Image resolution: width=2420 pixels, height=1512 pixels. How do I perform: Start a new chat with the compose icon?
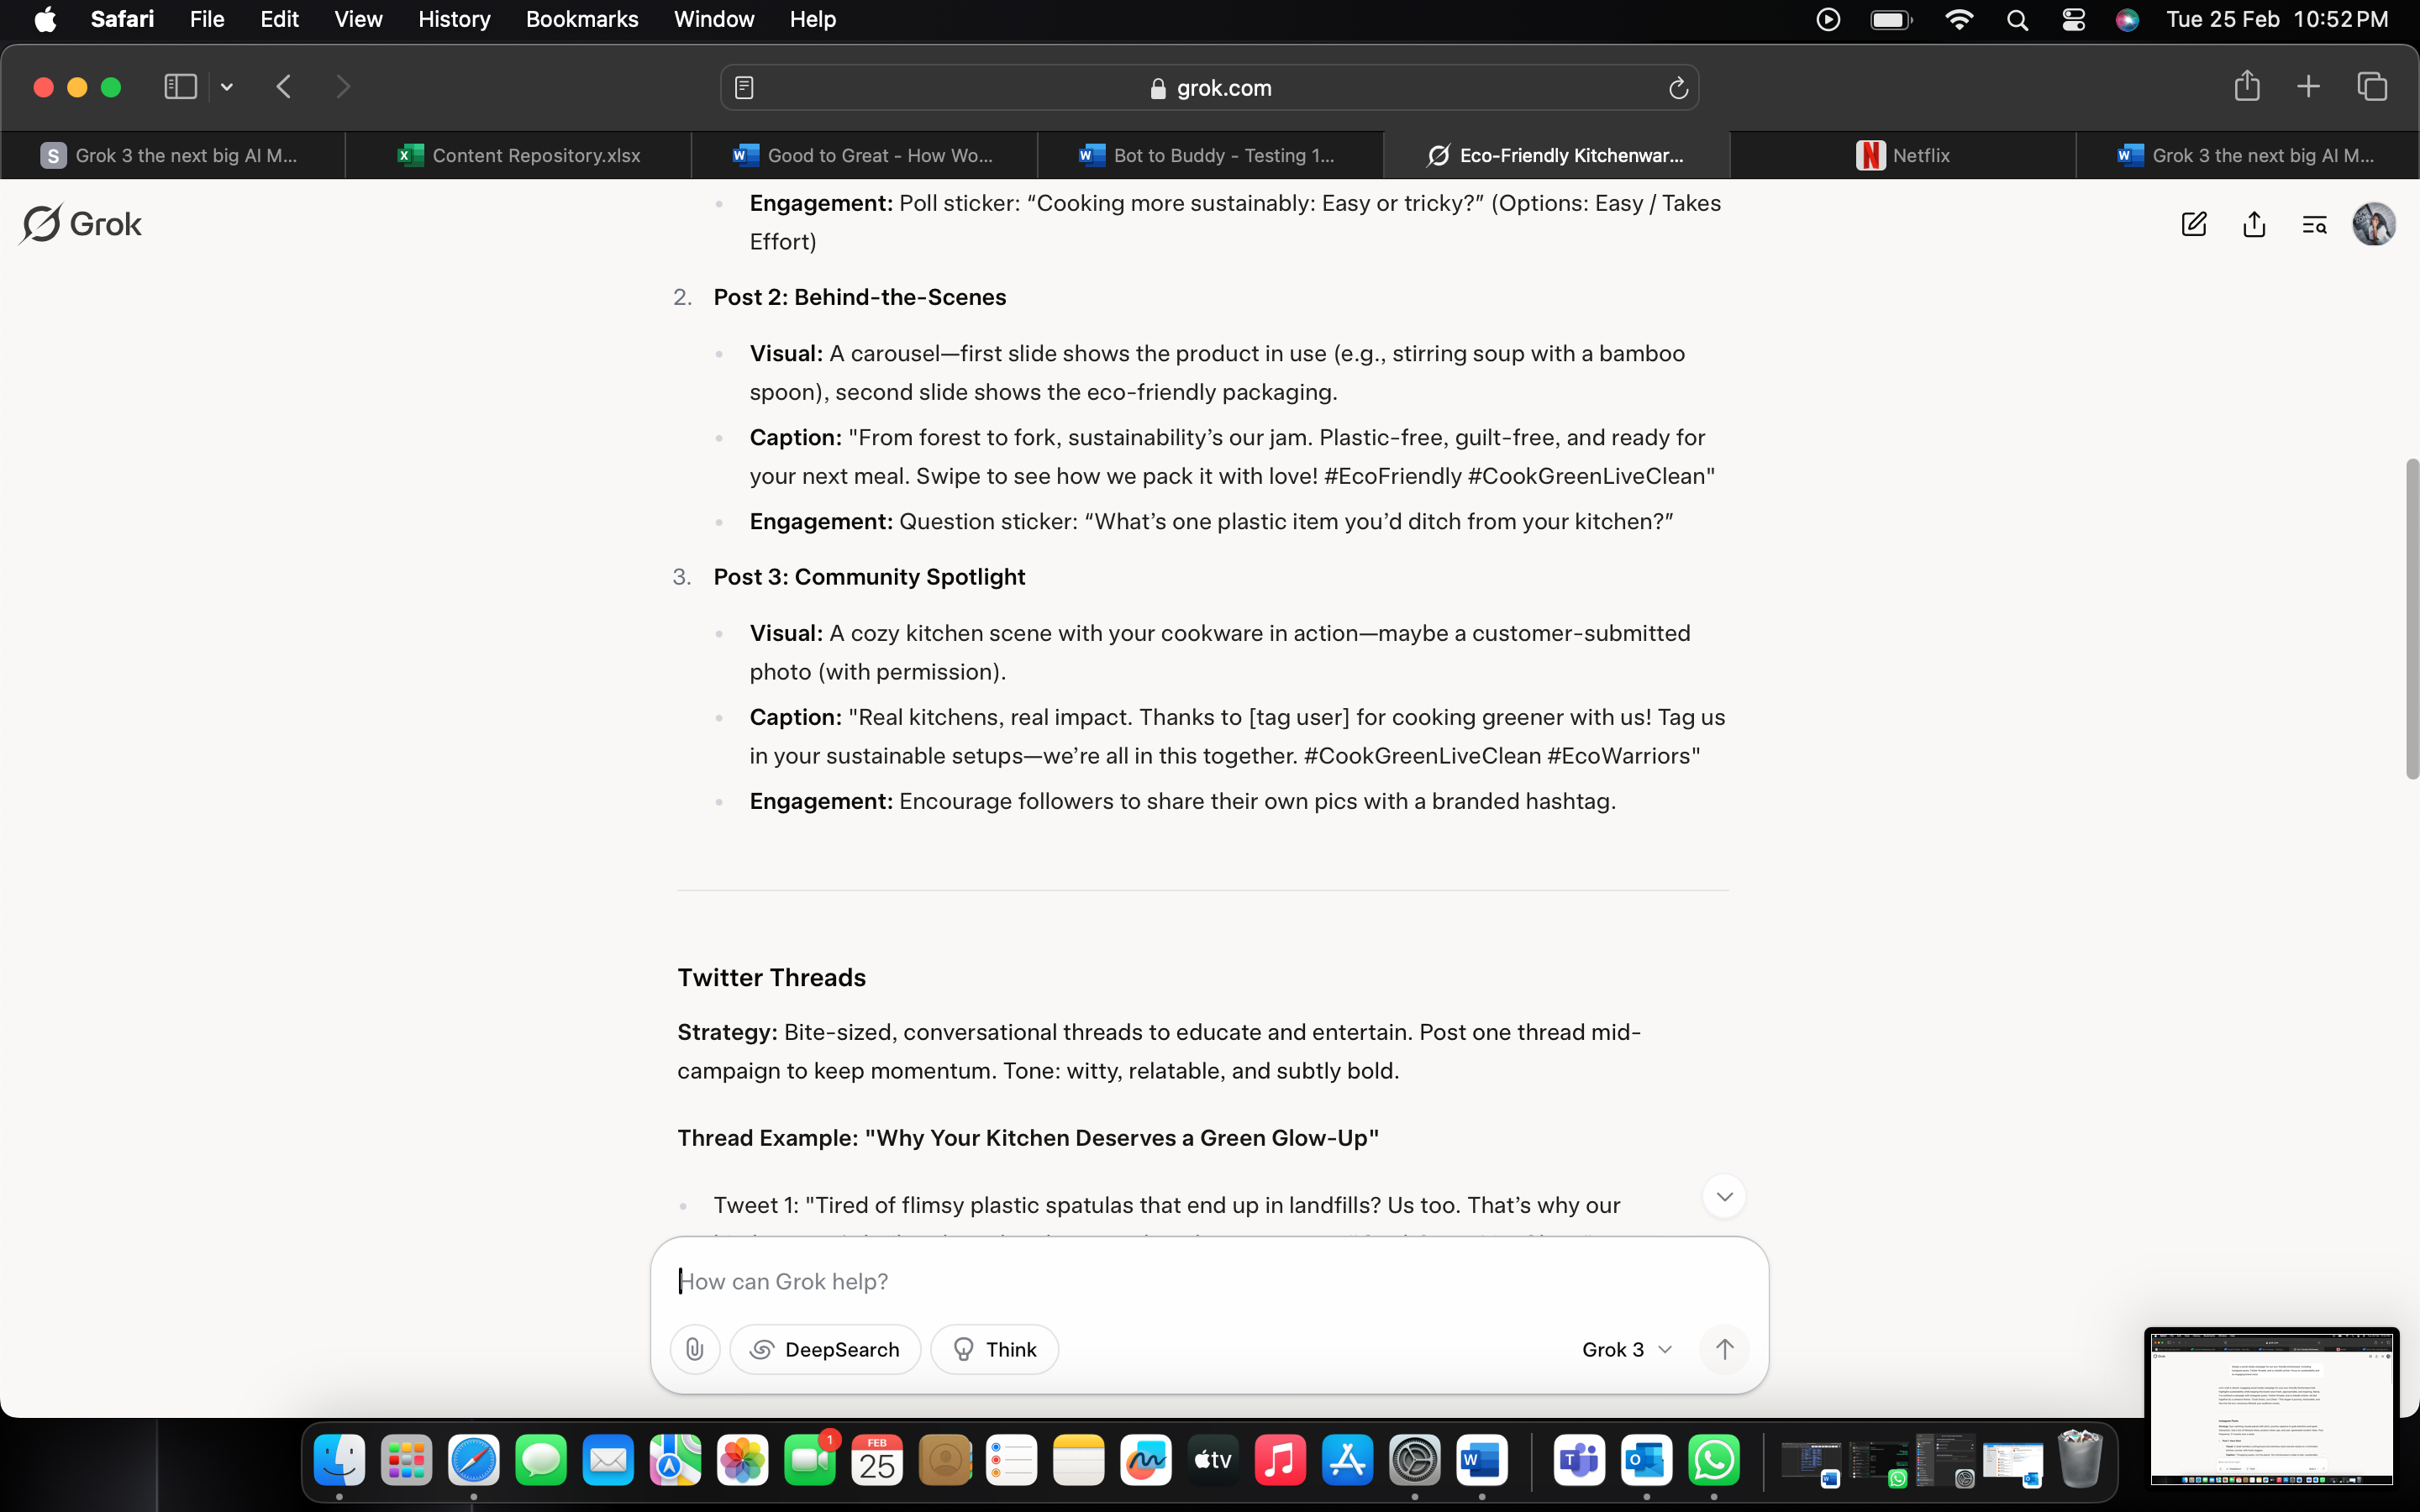2193,224
